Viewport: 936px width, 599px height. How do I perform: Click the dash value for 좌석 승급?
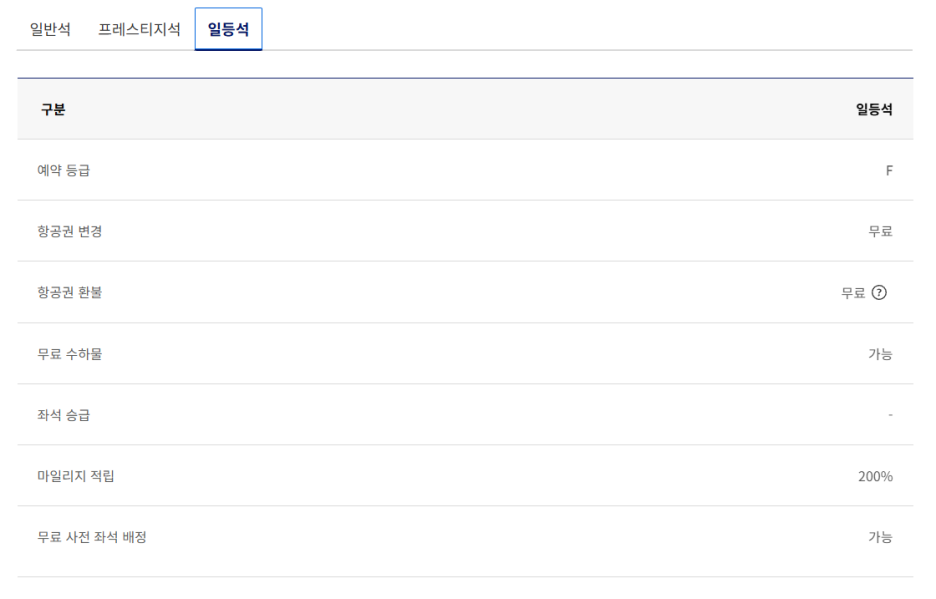890,415
